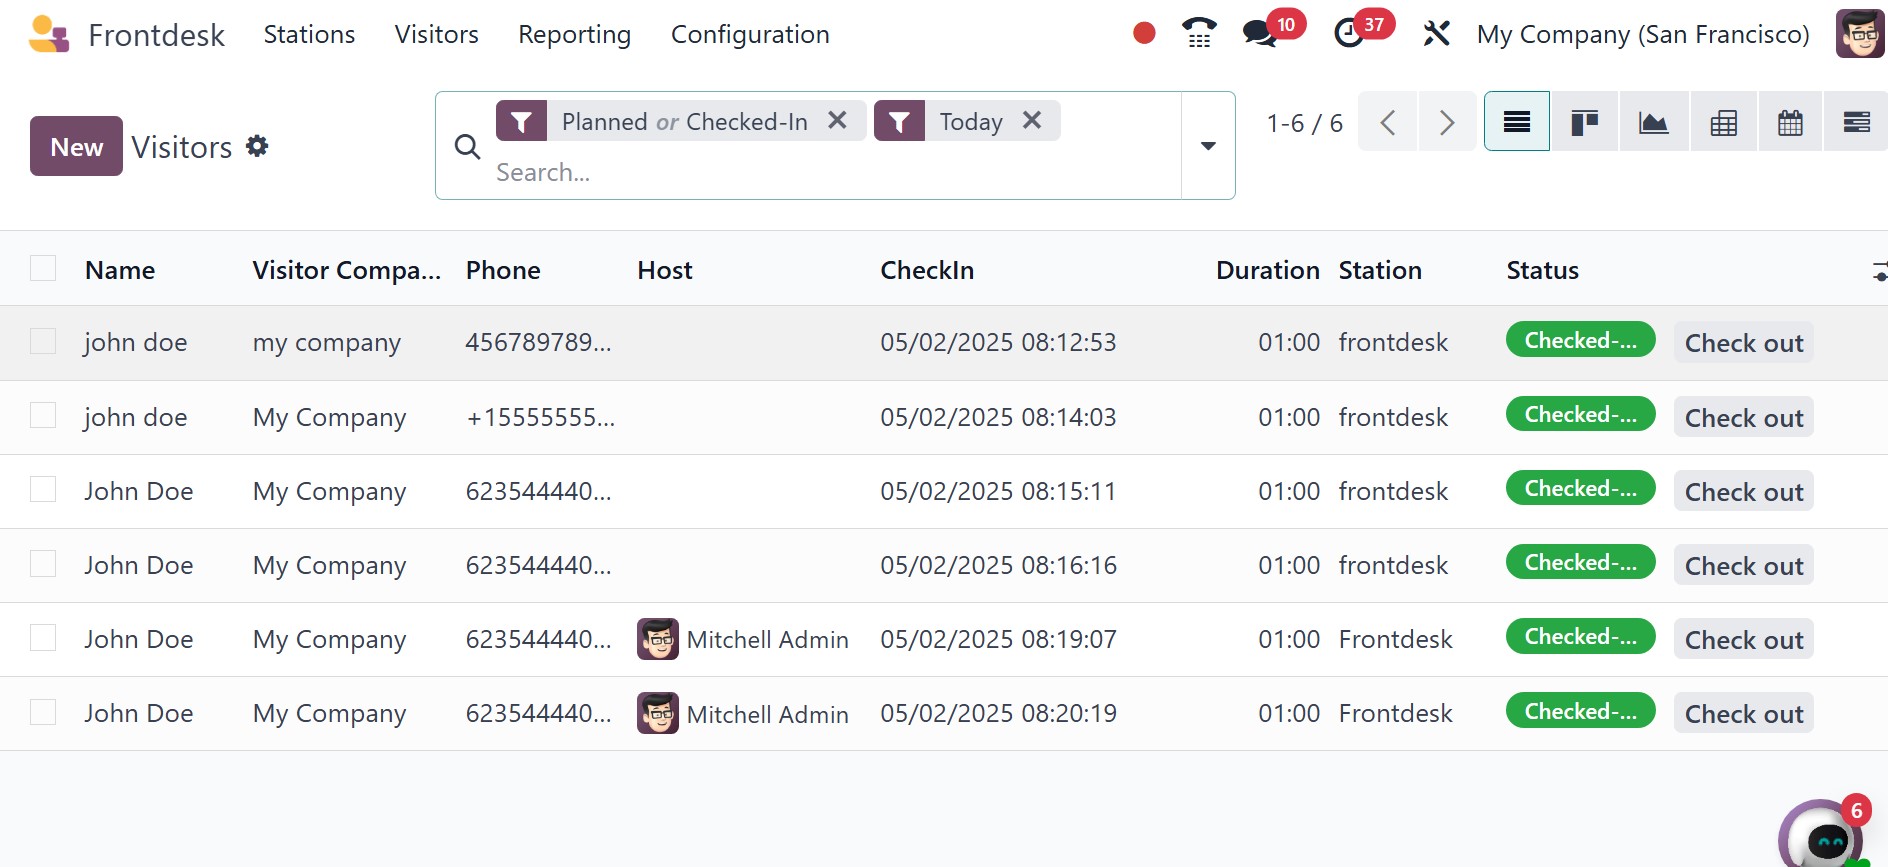Open the Reporting menu
The height and width of the screenshot is (867, 1888).
pos(574,34)
